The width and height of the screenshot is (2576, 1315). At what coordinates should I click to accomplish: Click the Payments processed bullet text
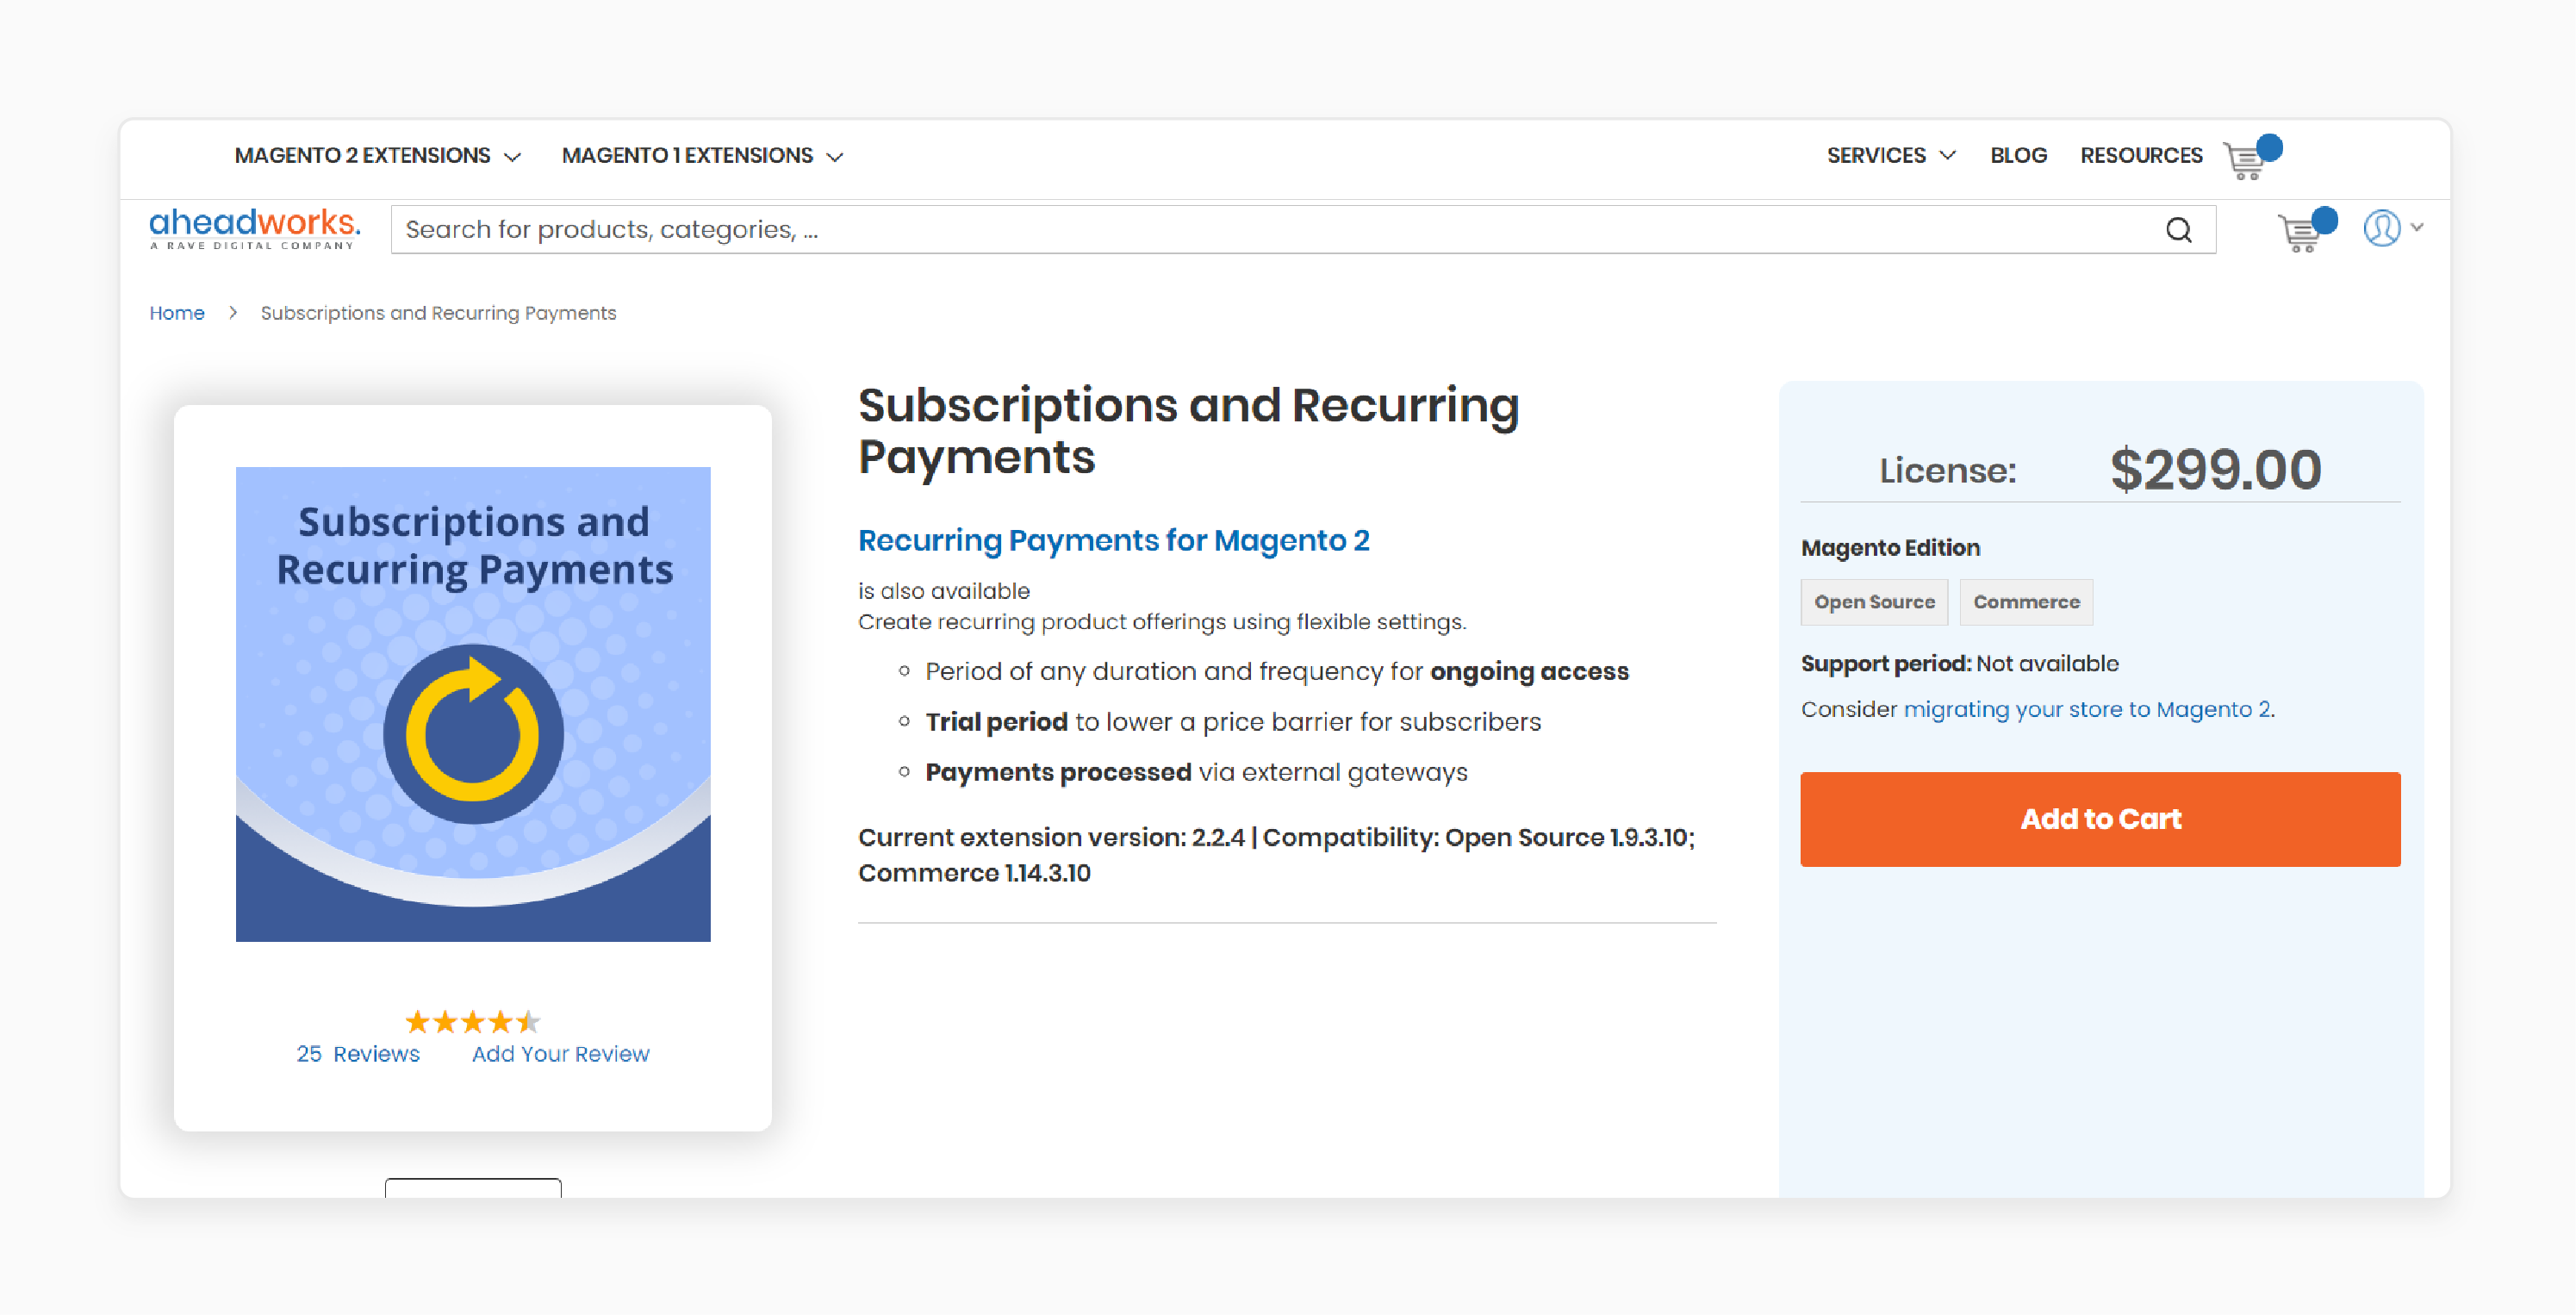pos(1196,772)
